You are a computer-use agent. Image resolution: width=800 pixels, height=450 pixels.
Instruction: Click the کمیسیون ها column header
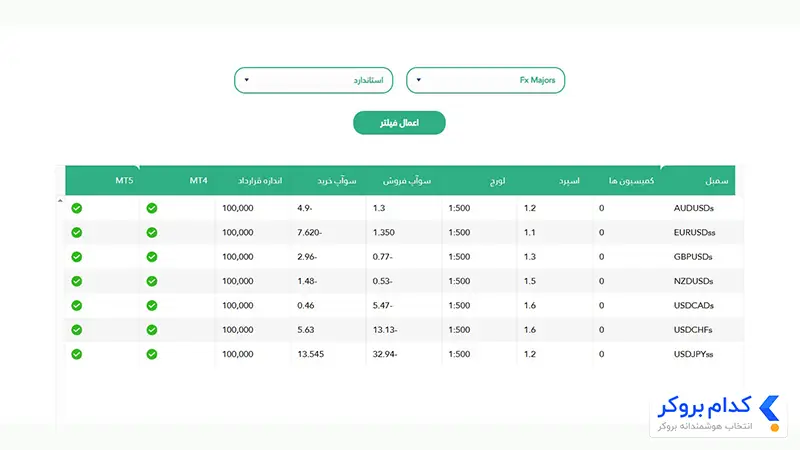point(631,181)
